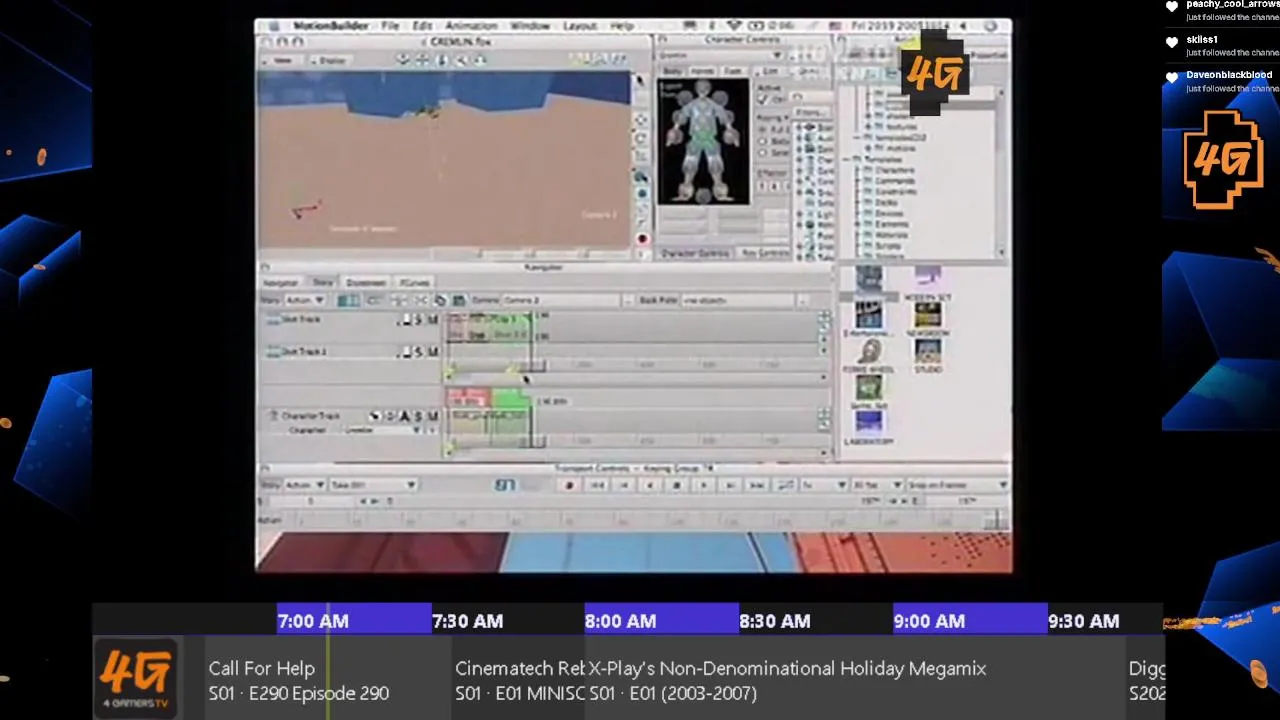The height and width of the screenshot is (720, 1280).
Task: Switch to the FCurves tab
Action: 415,282
